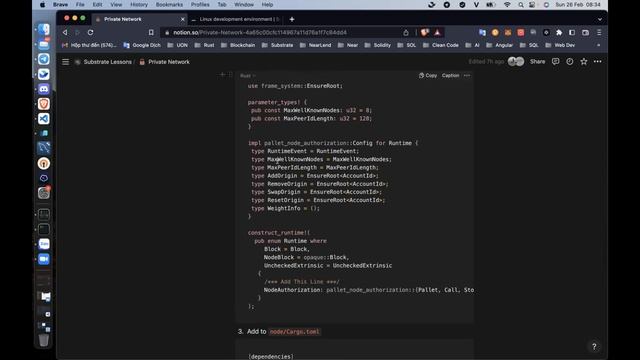Click the page collaborator avatars
Screen dimensions: 640x360
pyautogui.click(x=516, y=62)
